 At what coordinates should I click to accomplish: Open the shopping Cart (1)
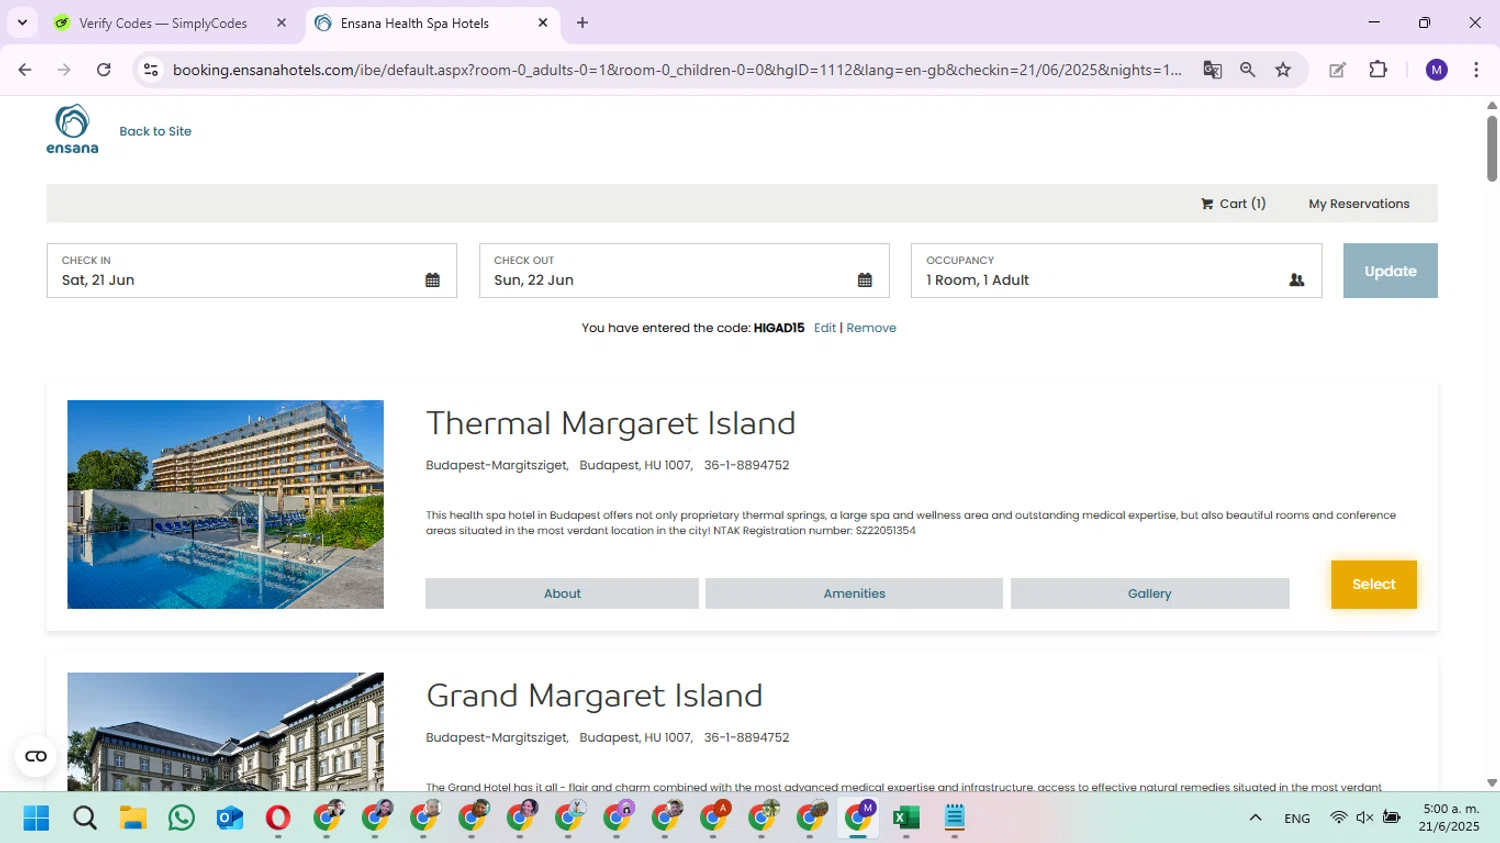point(1233,203)
